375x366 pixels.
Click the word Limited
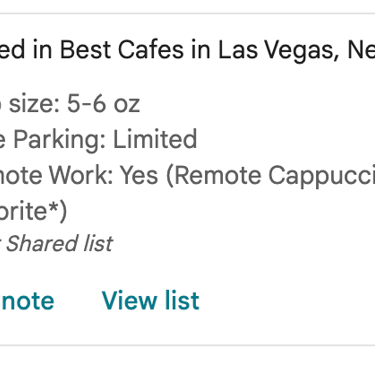click(155, 139)
